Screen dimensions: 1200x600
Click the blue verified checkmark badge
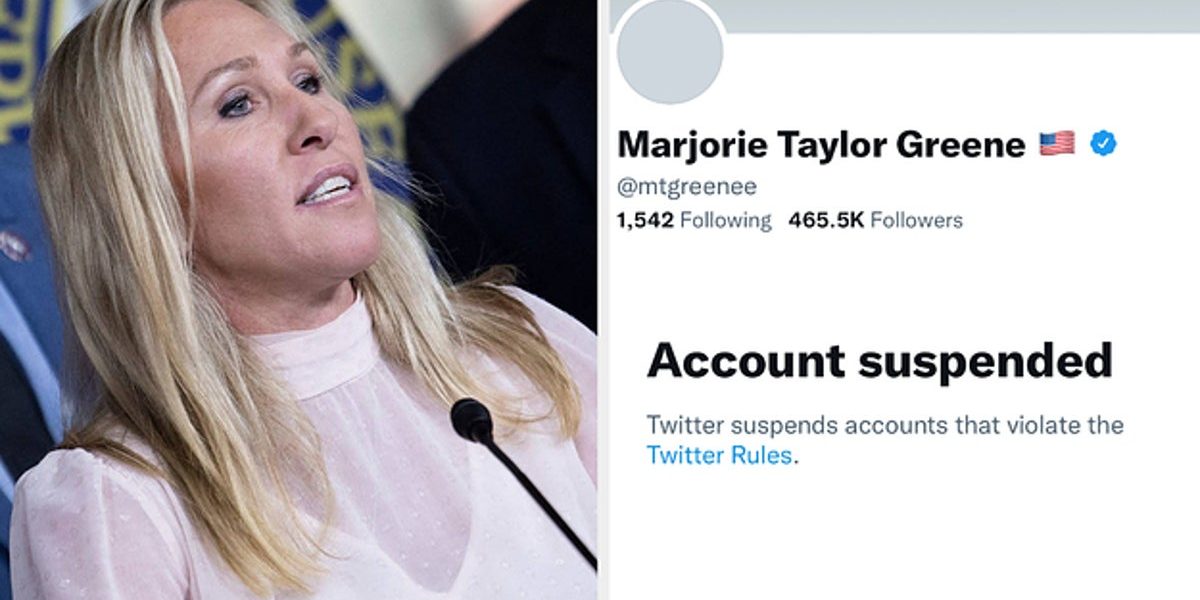pyautogui.click(x=1103, y=143)
